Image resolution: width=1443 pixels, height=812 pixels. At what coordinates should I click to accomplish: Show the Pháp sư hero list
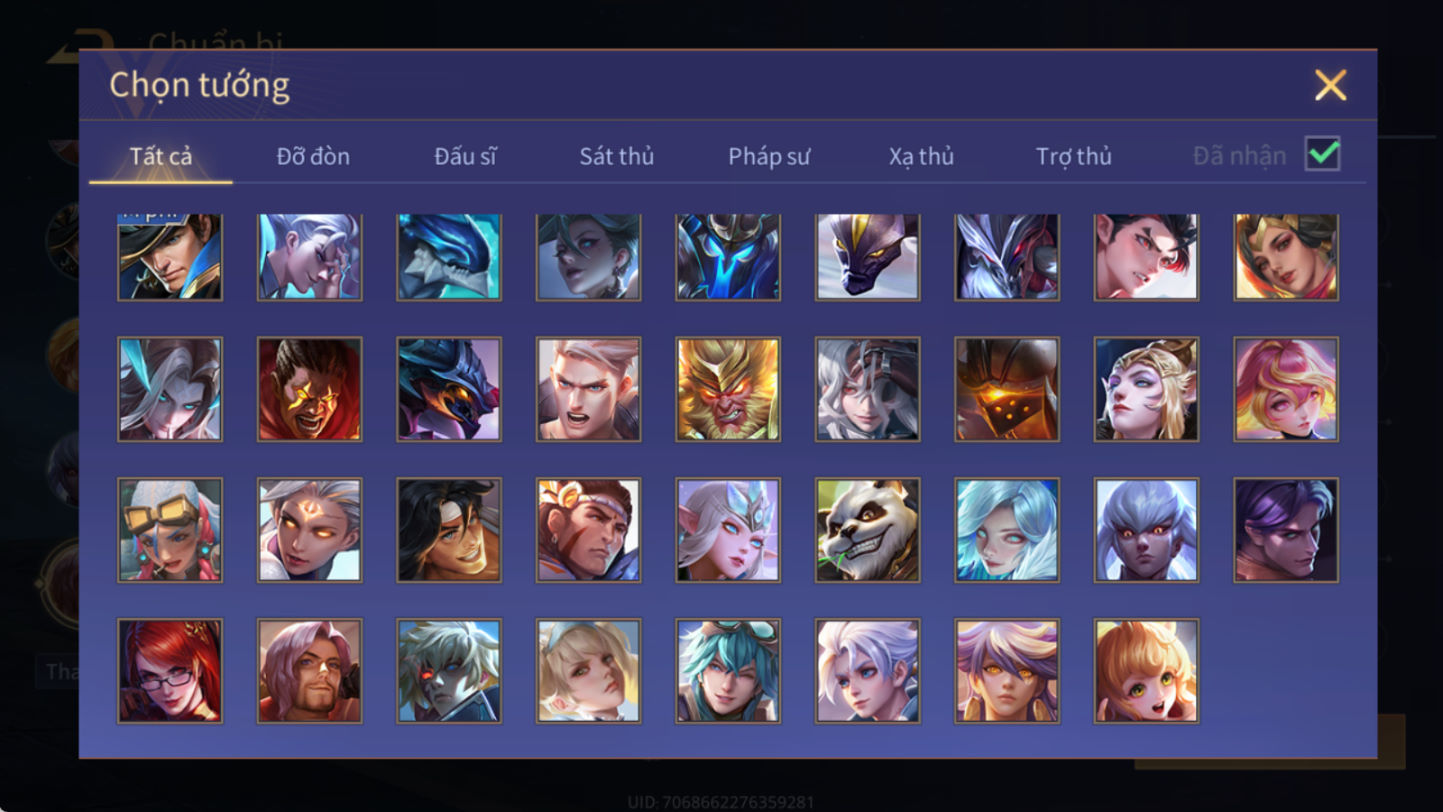coord(769,156)
